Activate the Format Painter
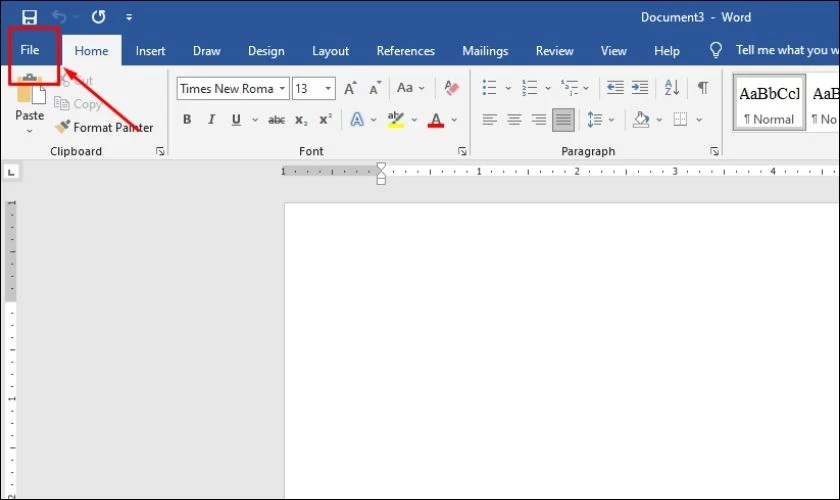This screenshot has height=500, width=840. tap(104, 128)
